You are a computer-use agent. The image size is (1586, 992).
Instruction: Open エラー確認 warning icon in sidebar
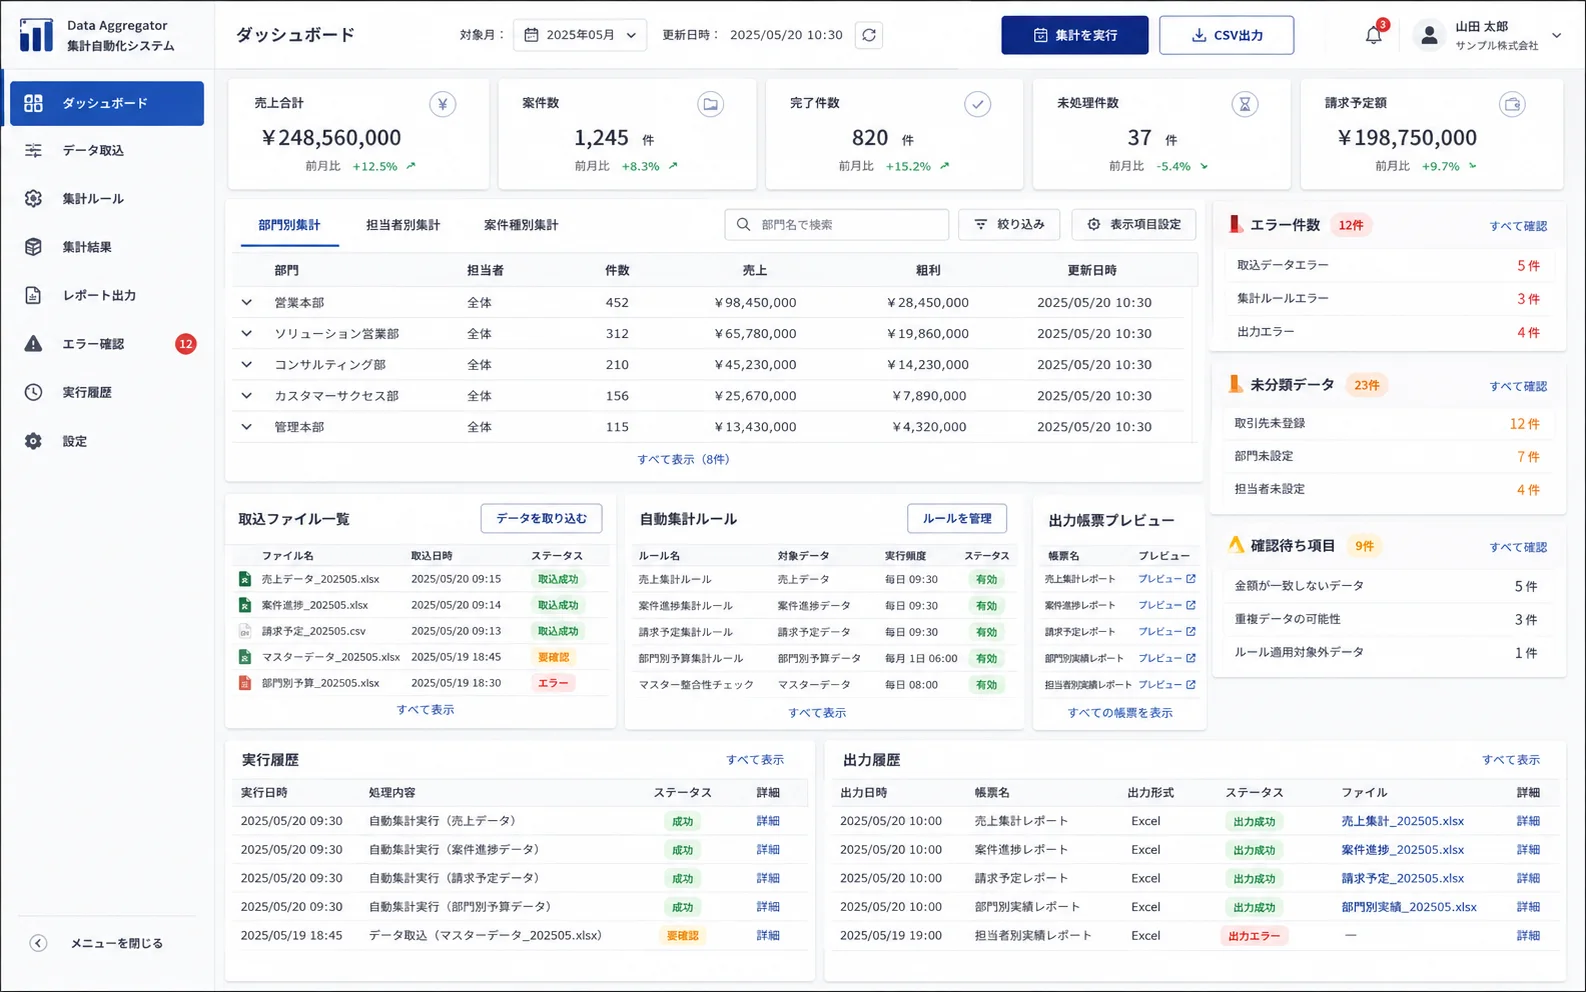click(33, 344)
